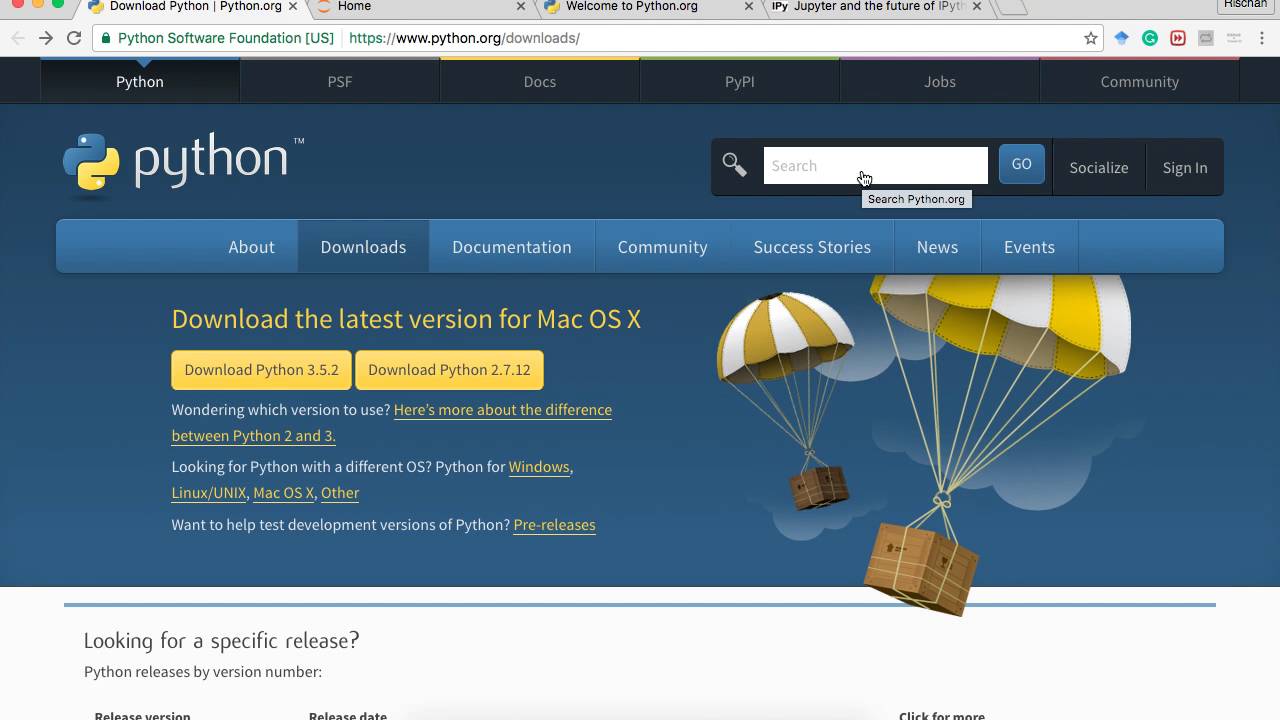Follow the Linux/UNIX link
Image resolution: width=1280 pixels, height=720 pixels.
tap(209, 493)
